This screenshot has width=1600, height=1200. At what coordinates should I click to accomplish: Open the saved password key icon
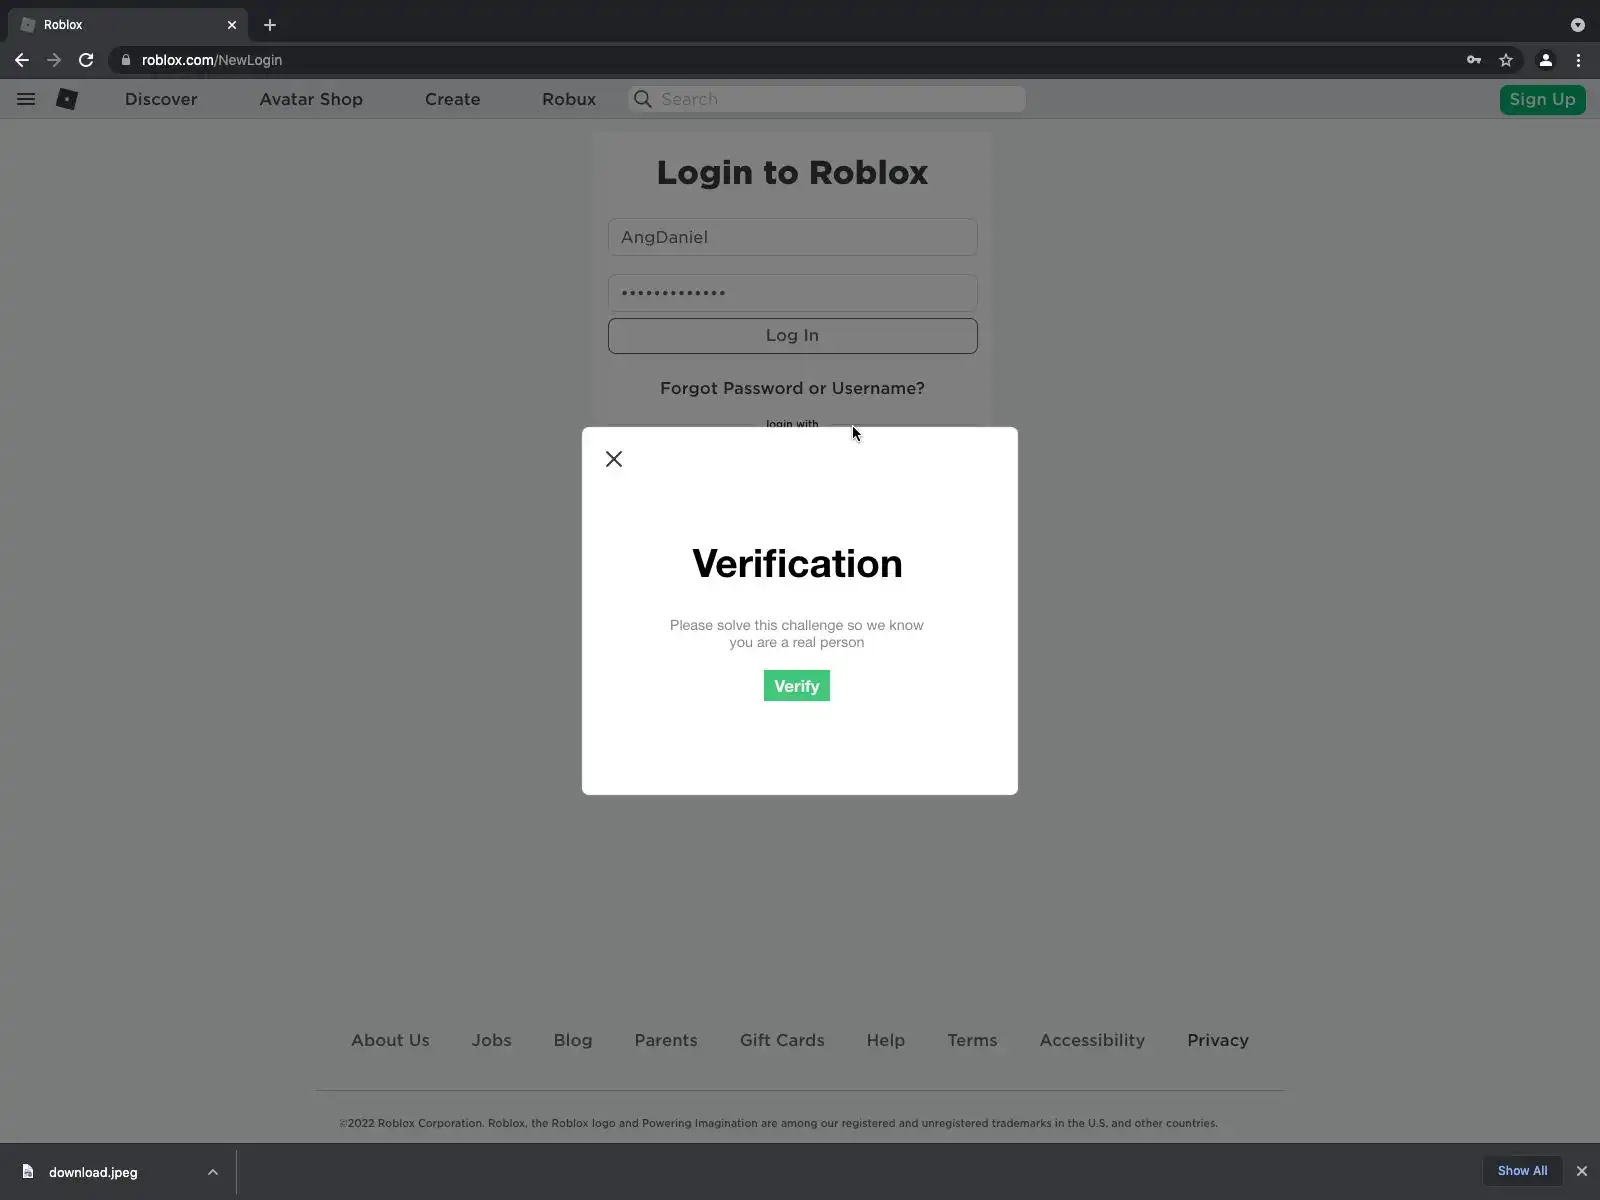[1474, 60]
